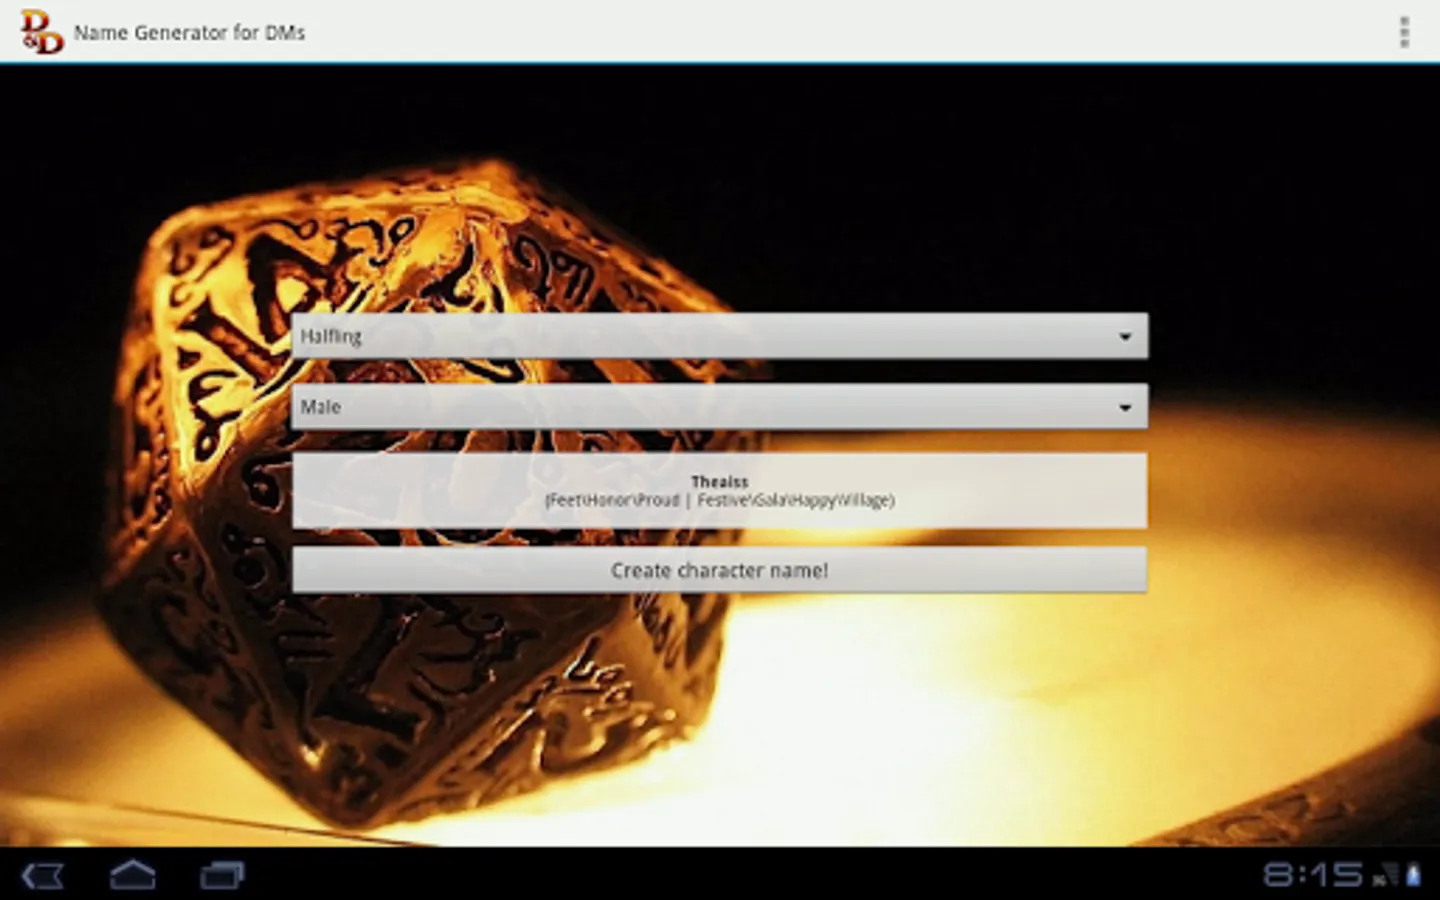The width and height of the screenshot is (1440, 900).
Task: Click the Name Generator for DMs title
Action: tap(189, 33)
